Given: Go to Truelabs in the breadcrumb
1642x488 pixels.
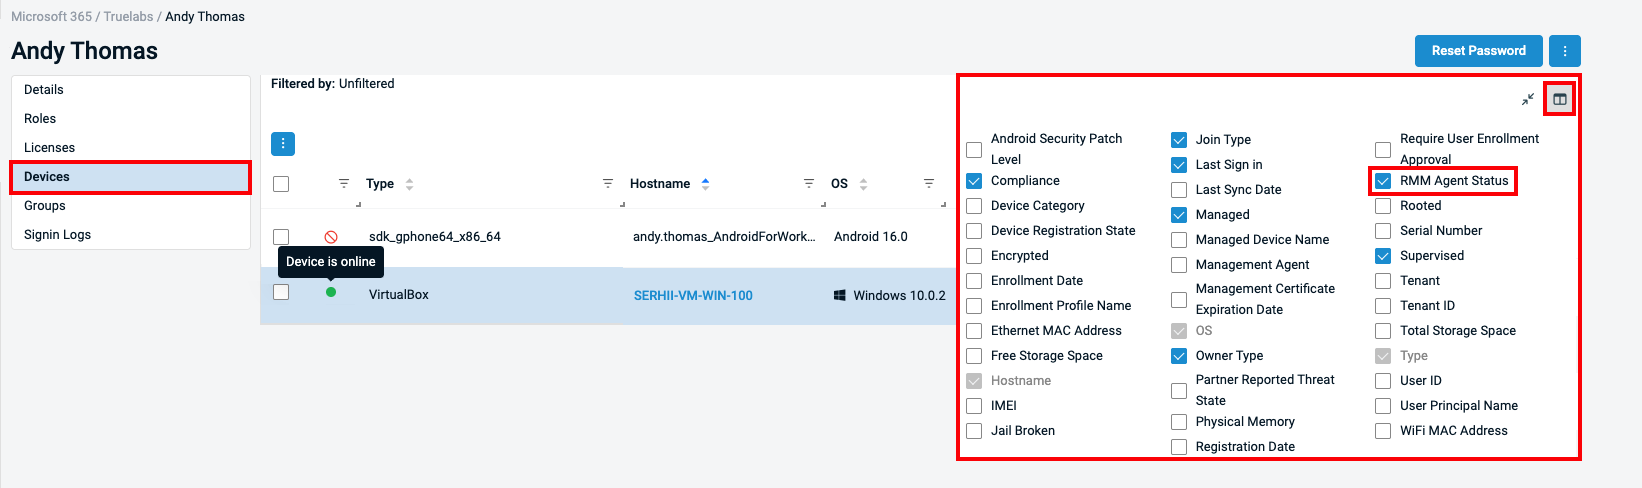Looking at the screenshot, I should pyautogui.click(x=128, y=16).
